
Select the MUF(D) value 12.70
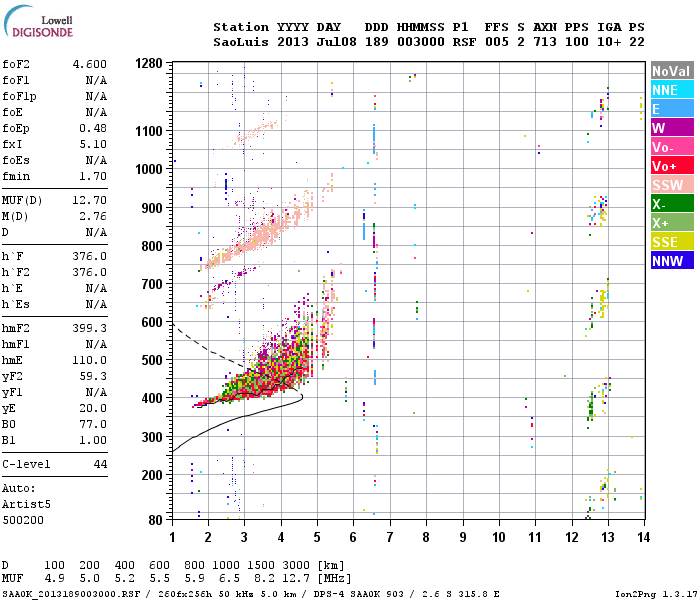click(90, 200)
